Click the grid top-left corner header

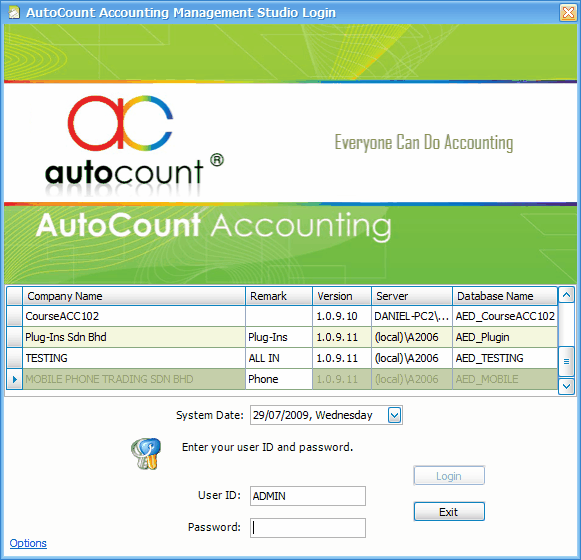15,296
